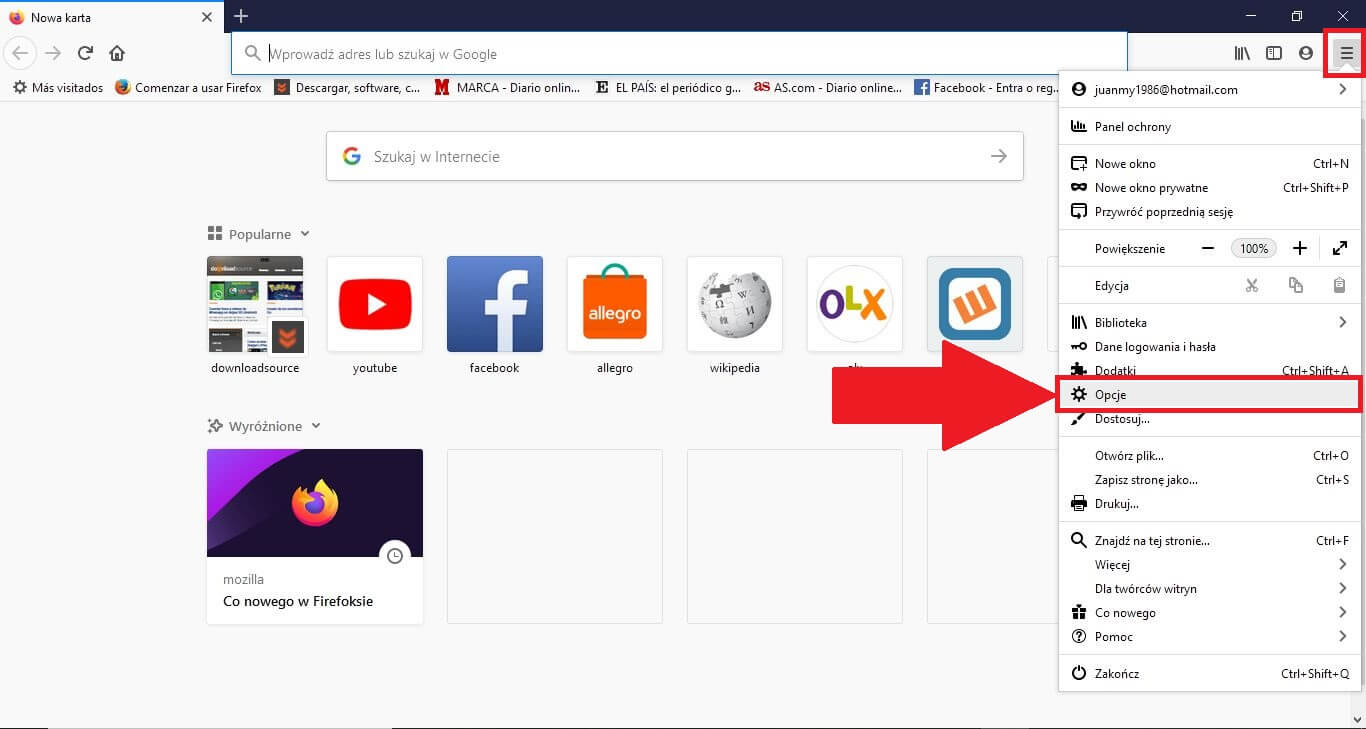The height and width of the screenshot is (729, 1366).
Task: Click the Firefox account avatar icon in toolbar
Action: pos(1306,54)
